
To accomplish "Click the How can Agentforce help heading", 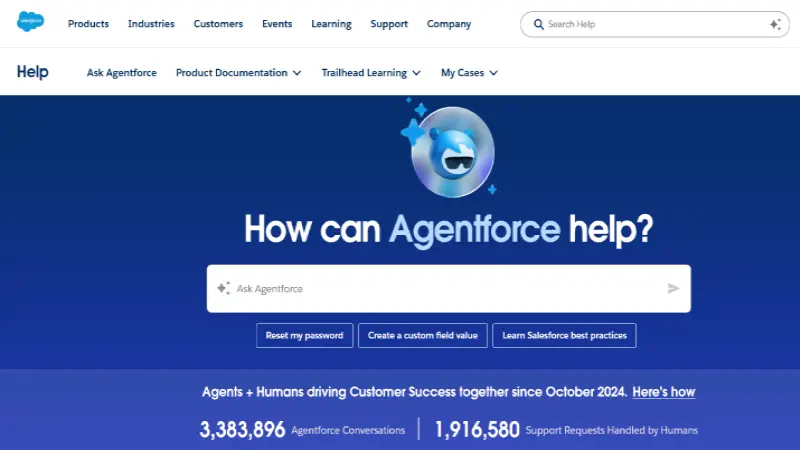I will [x=448, y=229].
